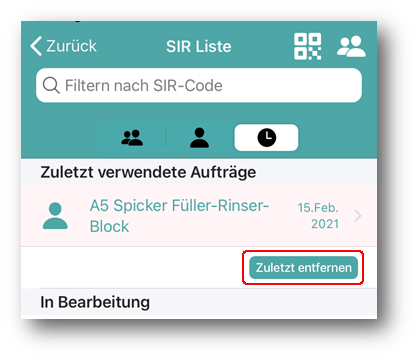Click the 15.Feb. 2021 date
This screenshot has width=419, height=361.
[318, 216]
